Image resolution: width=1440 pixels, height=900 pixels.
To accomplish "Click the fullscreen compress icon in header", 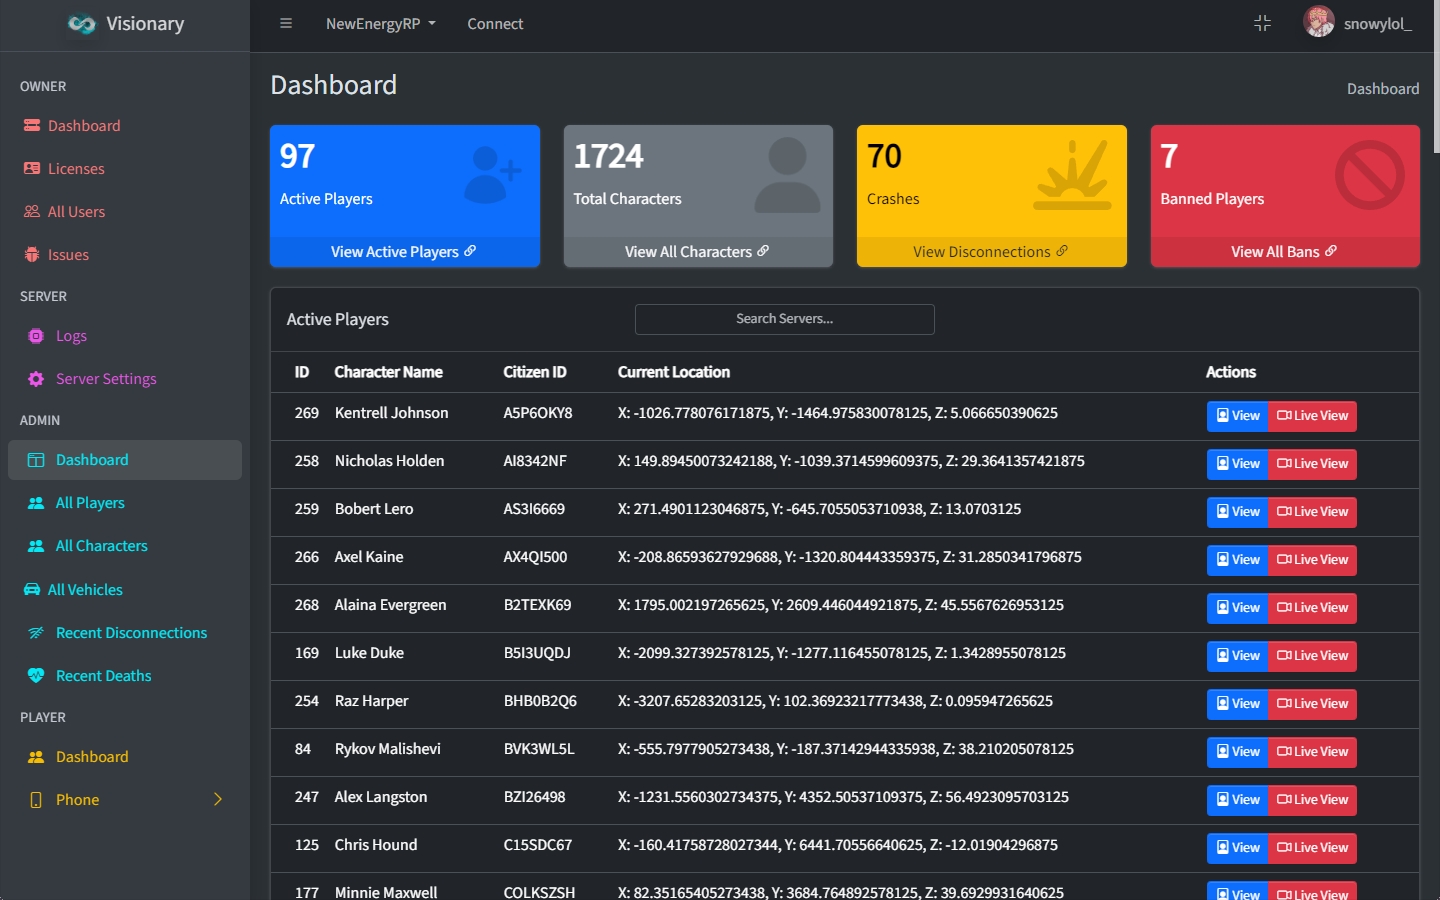I will (1262, 23).
